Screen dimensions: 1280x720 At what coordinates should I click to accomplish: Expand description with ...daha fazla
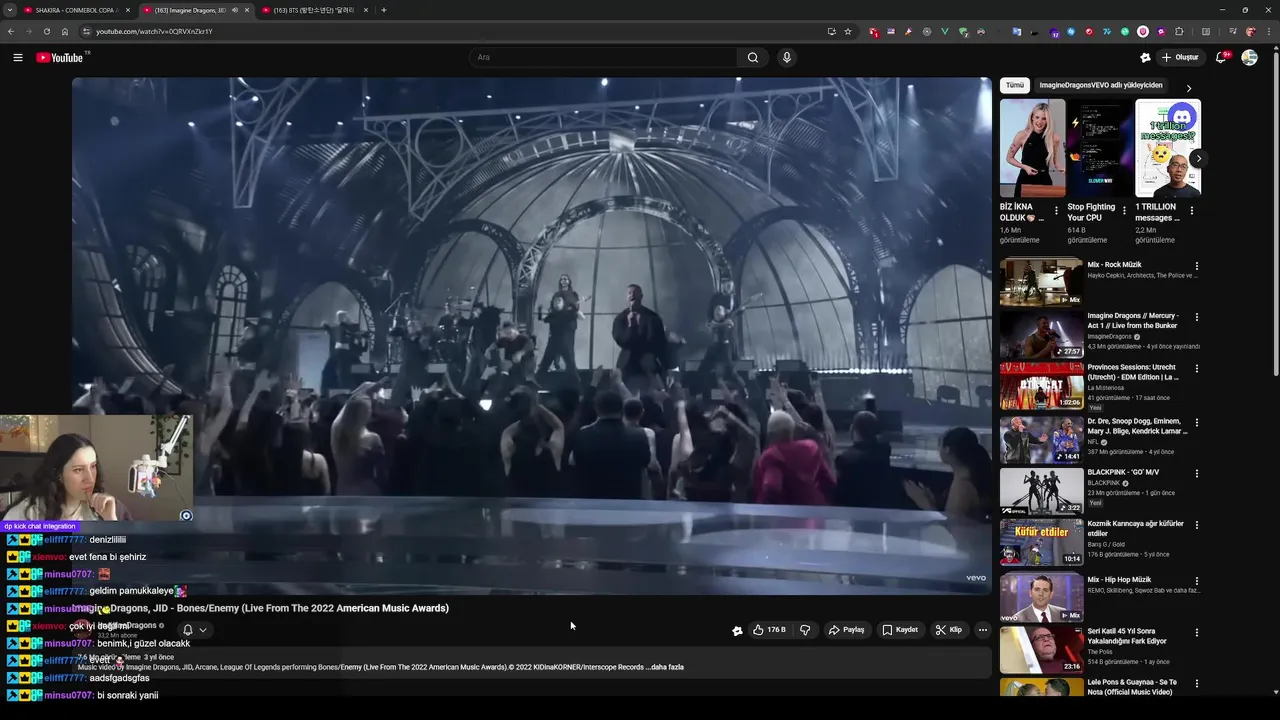click(665, 667)
